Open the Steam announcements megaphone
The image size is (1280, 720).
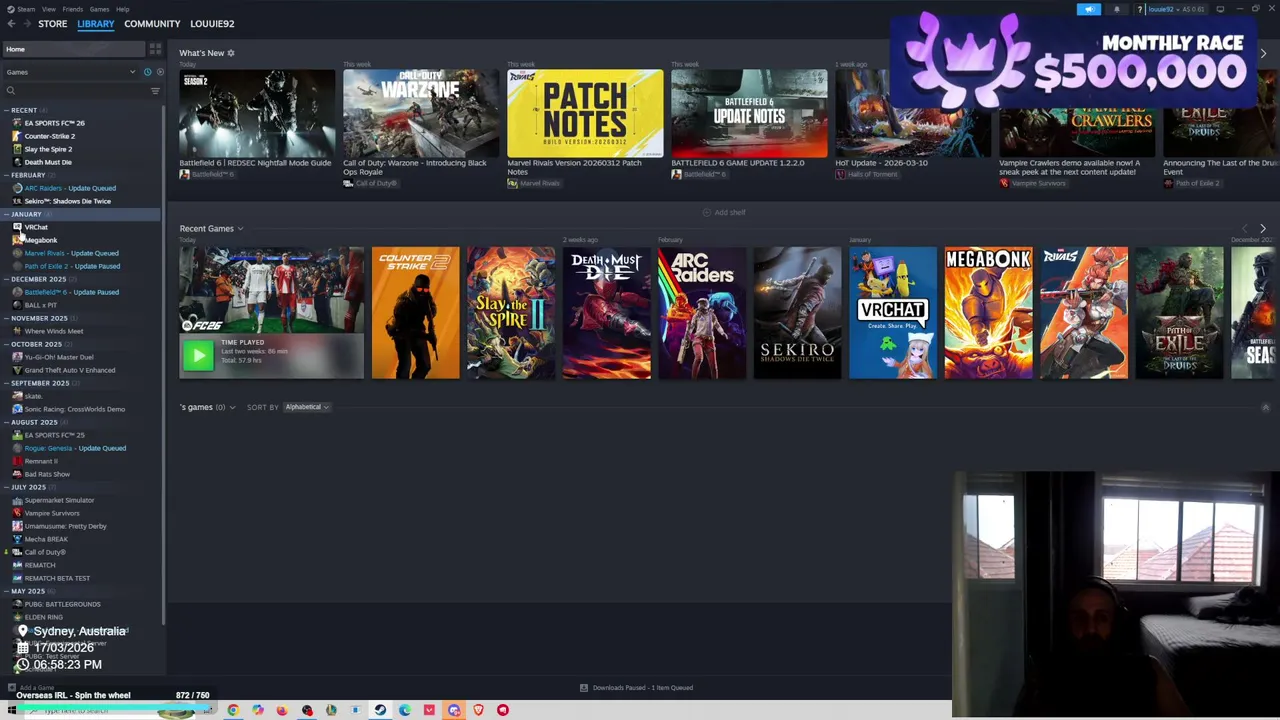click(x=1089, y=9)
